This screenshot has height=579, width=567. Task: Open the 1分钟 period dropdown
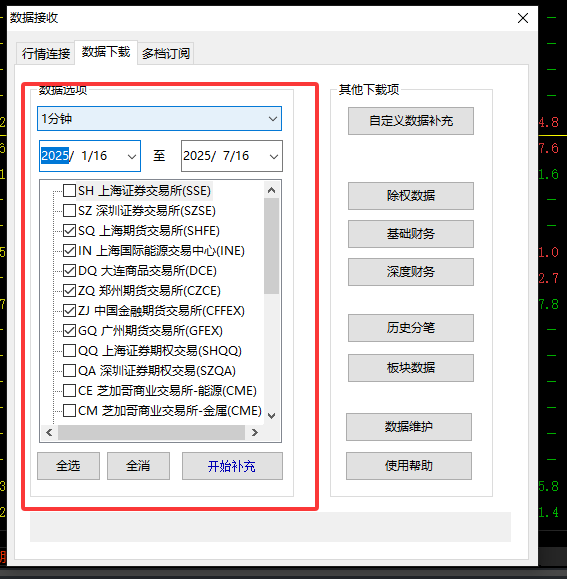click(x=159, y=119)
